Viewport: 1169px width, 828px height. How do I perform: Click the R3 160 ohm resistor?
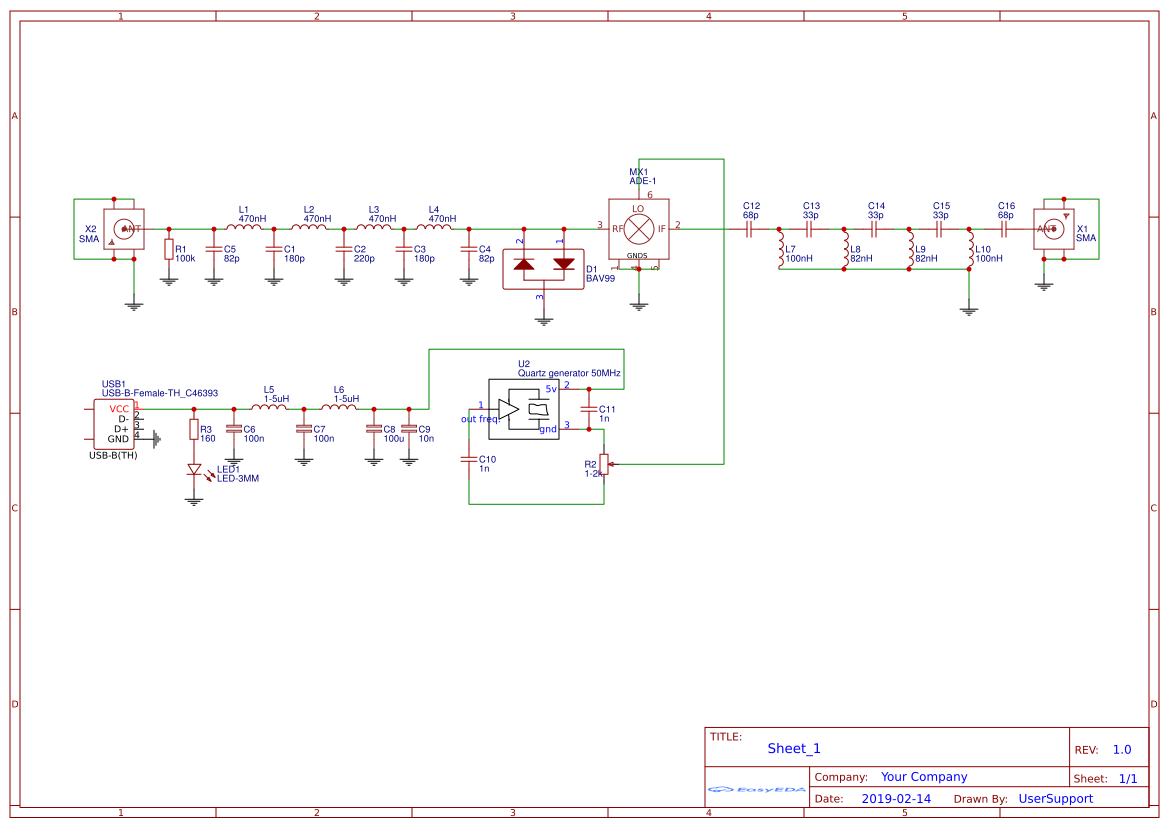pyautogui.click(x=194, y=431)
